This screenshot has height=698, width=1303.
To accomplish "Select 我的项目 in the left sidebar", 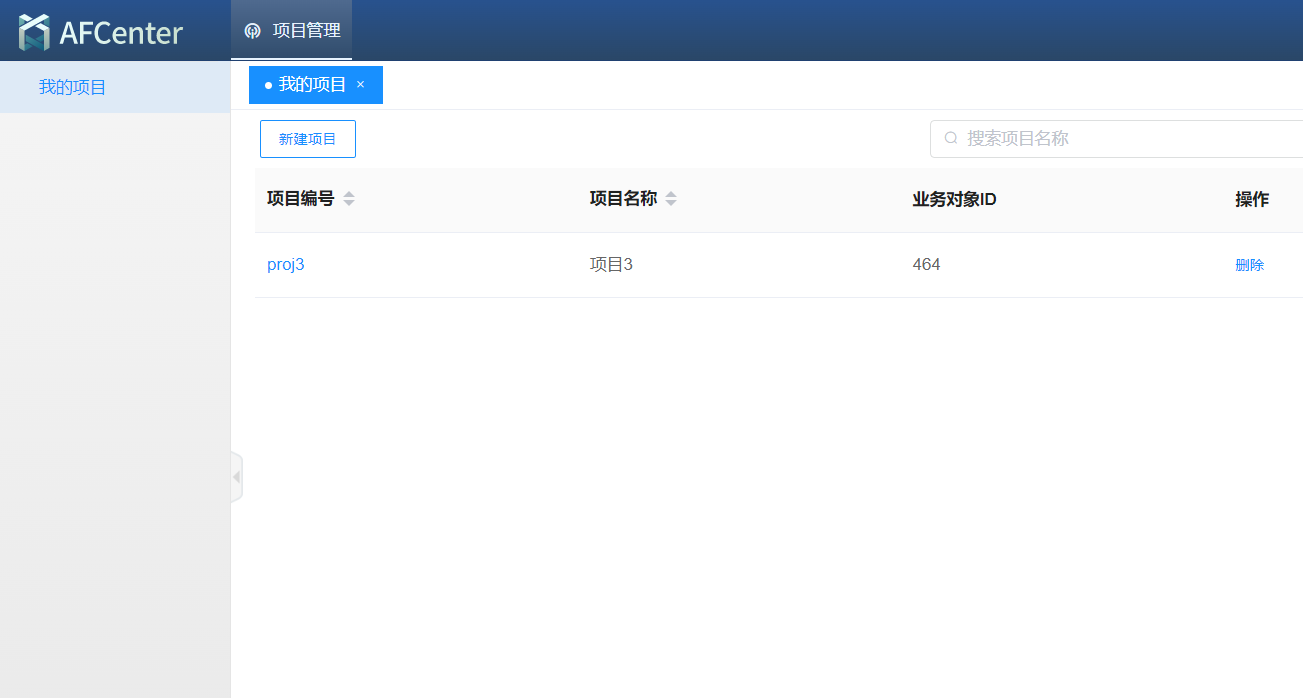I will click(72, 87).
